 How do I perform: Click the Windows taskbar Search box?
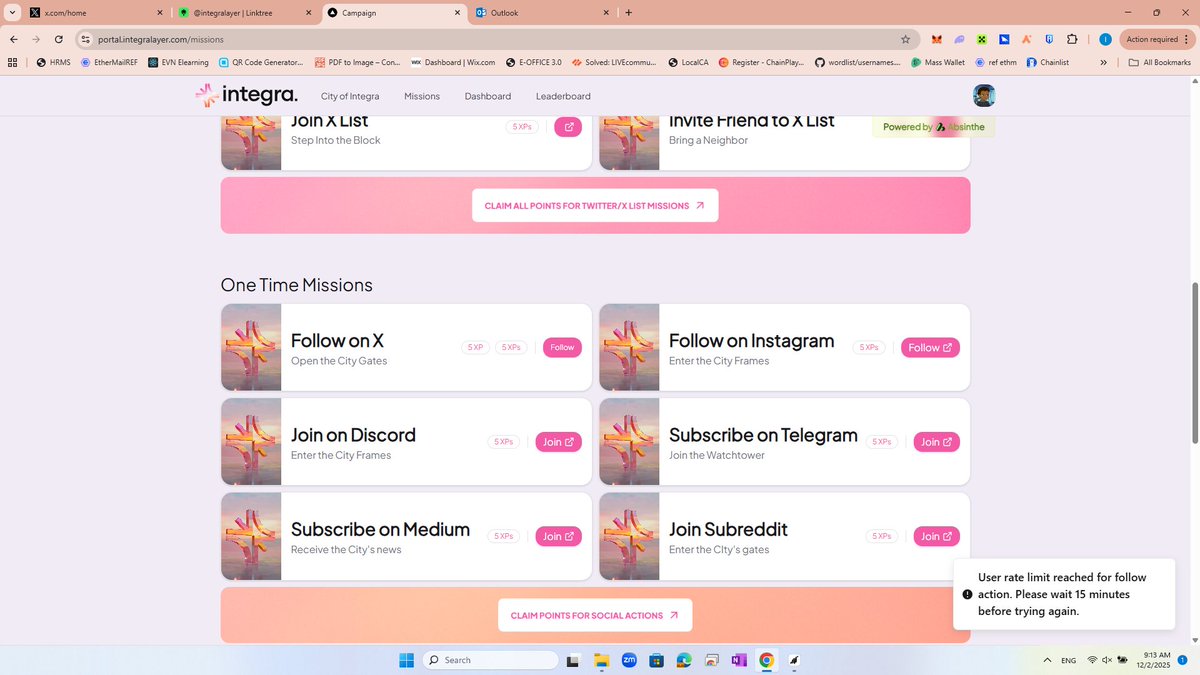pyautogui.click(x=490, y=660)
